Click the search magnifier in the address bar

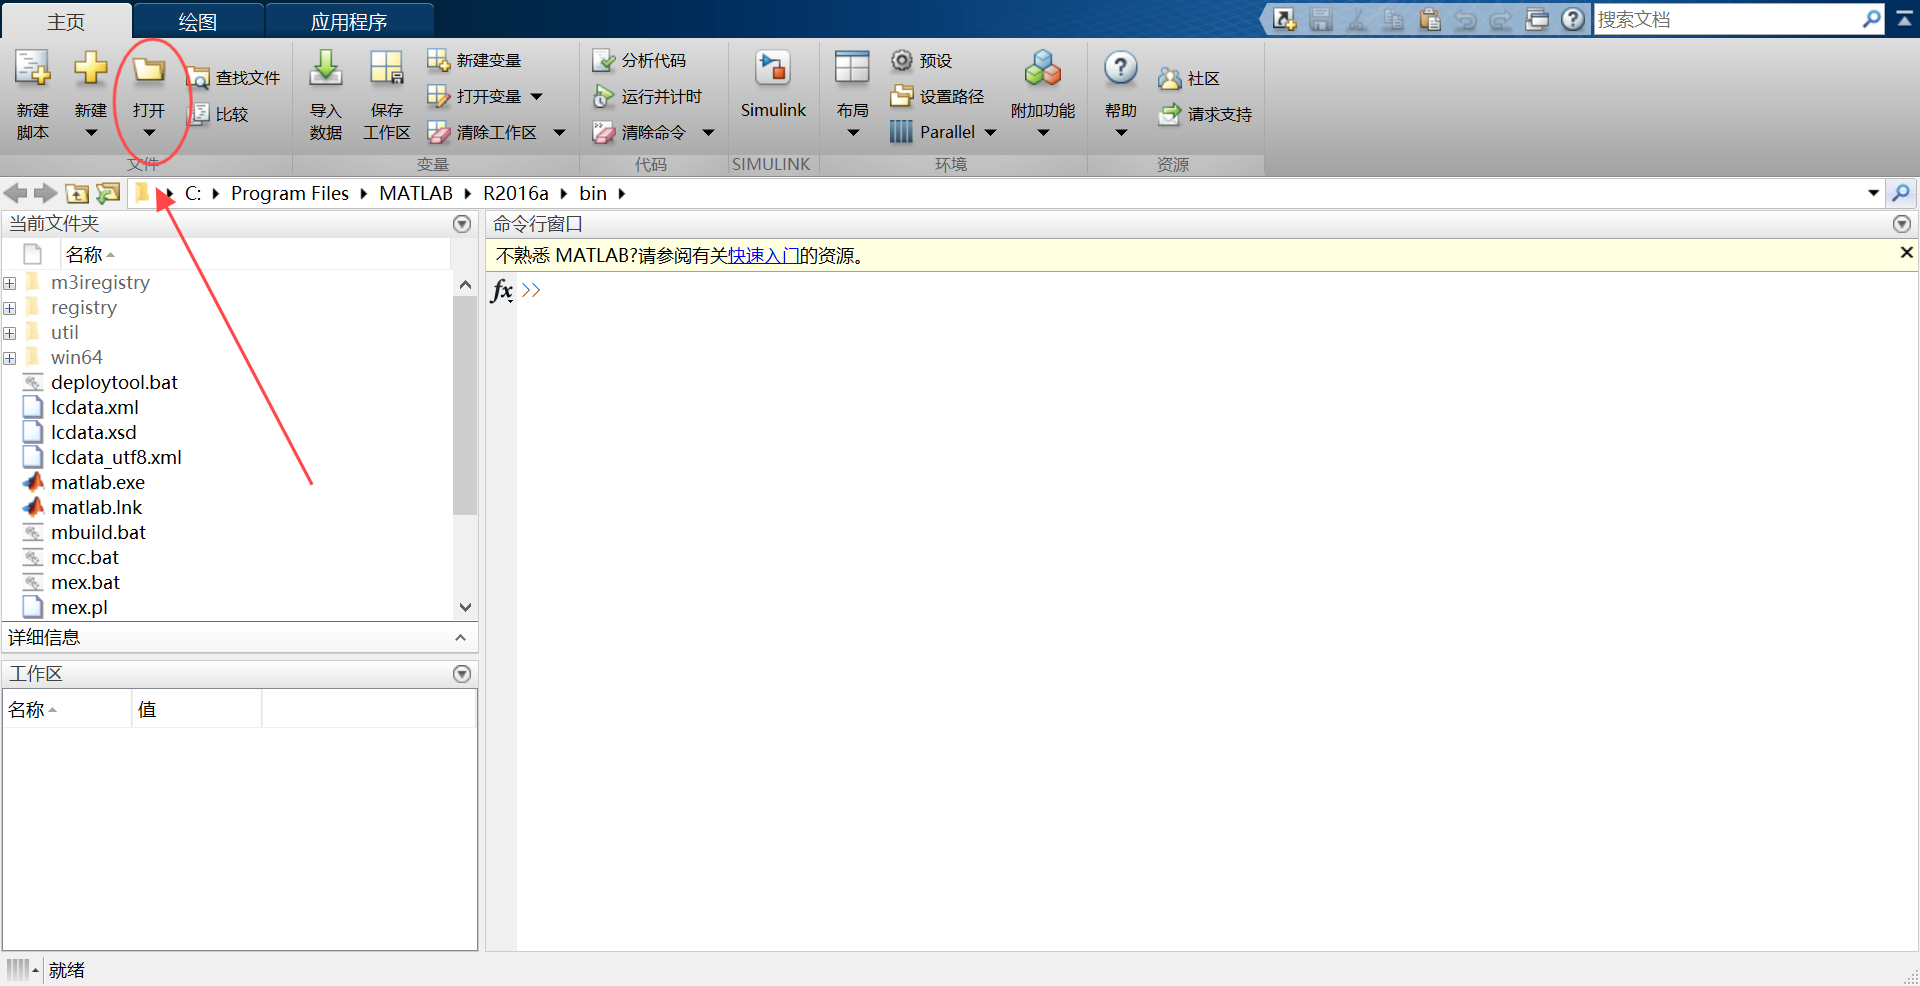coord(1901,193)
